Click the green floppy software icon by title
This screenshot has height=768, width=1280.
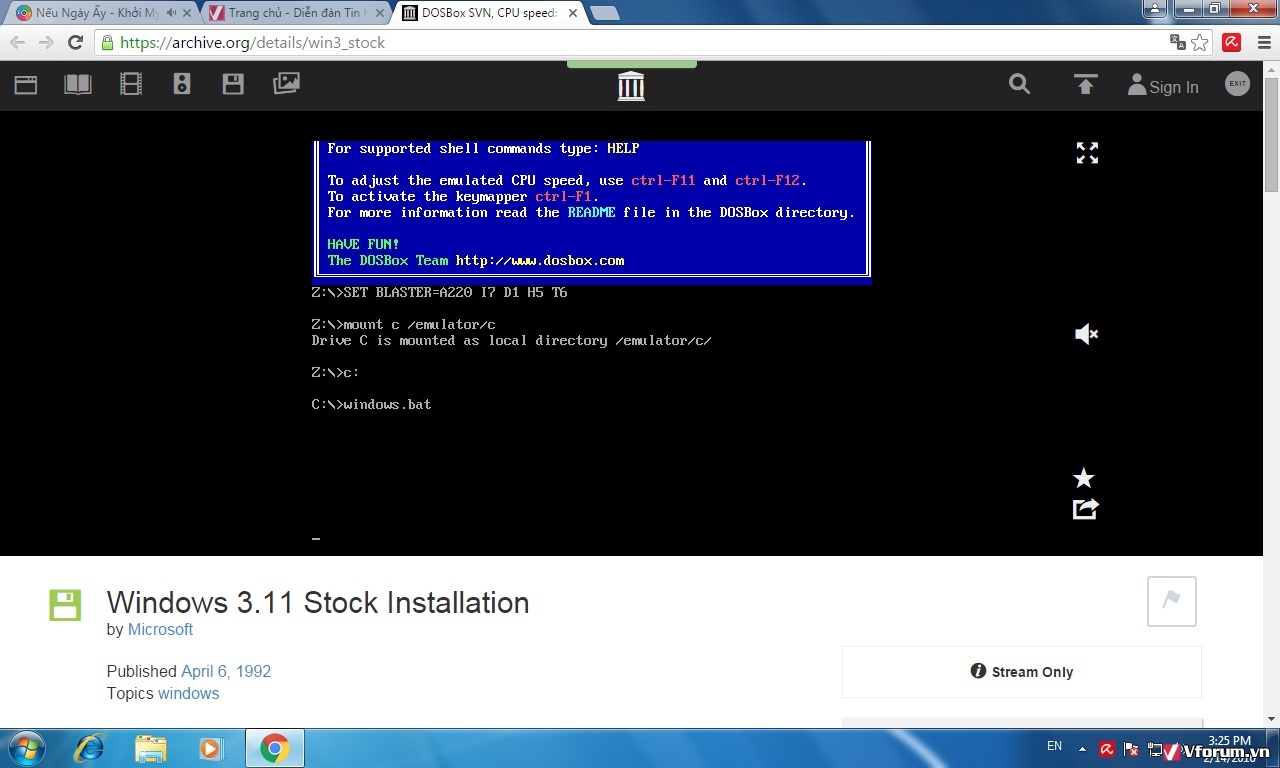pyautogui.click(x=65, y=605)
